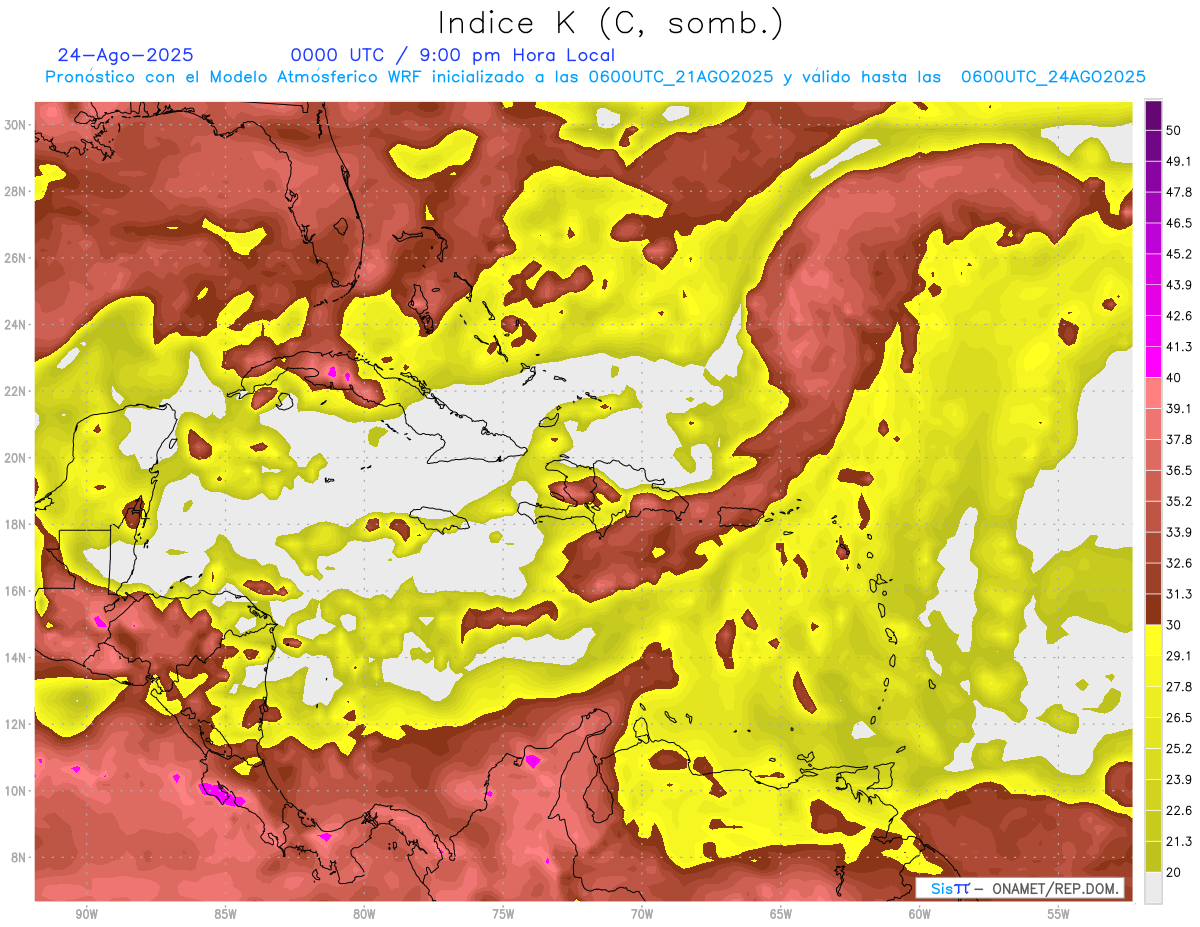This screenshot has width=1200, height=927.
Task: Click the color scale value "42.6"
Action: [1179, 316]
